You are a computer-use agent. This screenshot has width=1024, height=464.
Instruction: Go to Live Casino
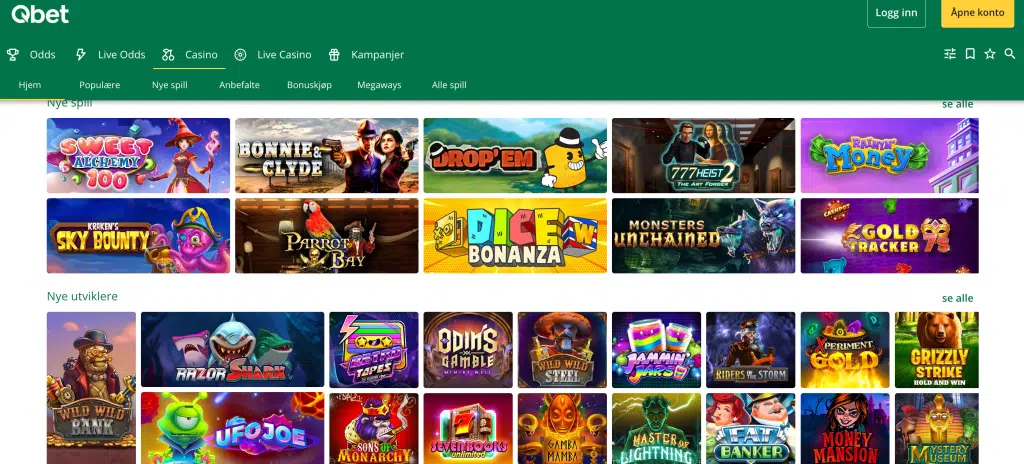pyautogui.click(x=284, y=55)
